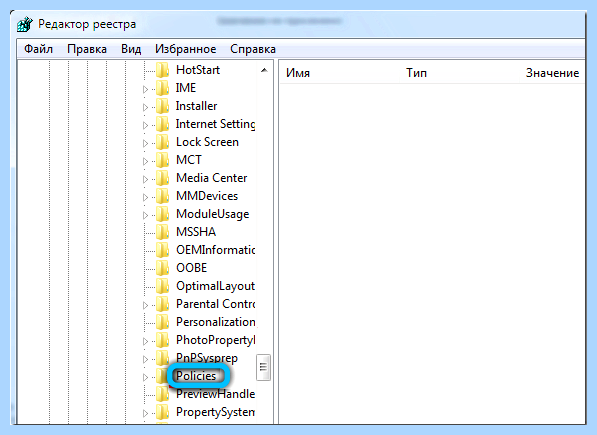Image resolution: width=597 pixels, height=435 pixels.
Task: Click the ModuleUsage folder icon
Action: pyautogui.click(x=163, y=214)
